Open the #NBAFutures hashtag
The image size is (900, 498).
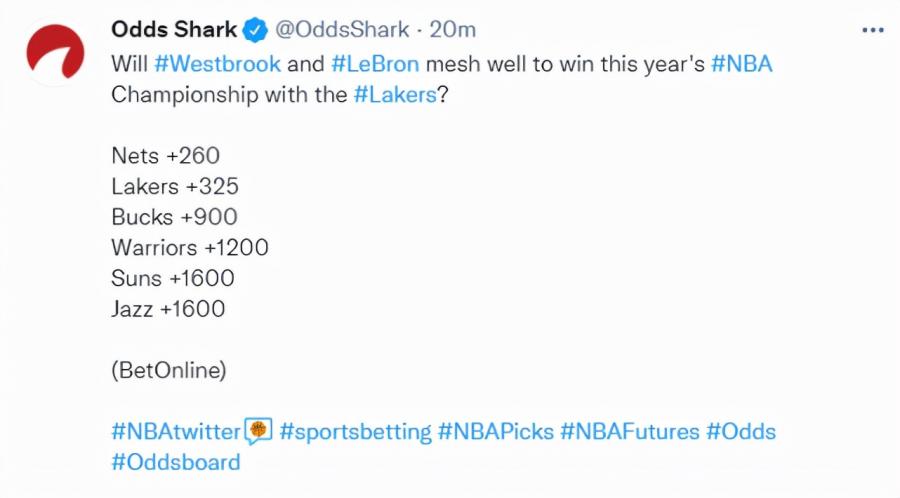click(x=630, y=431)
